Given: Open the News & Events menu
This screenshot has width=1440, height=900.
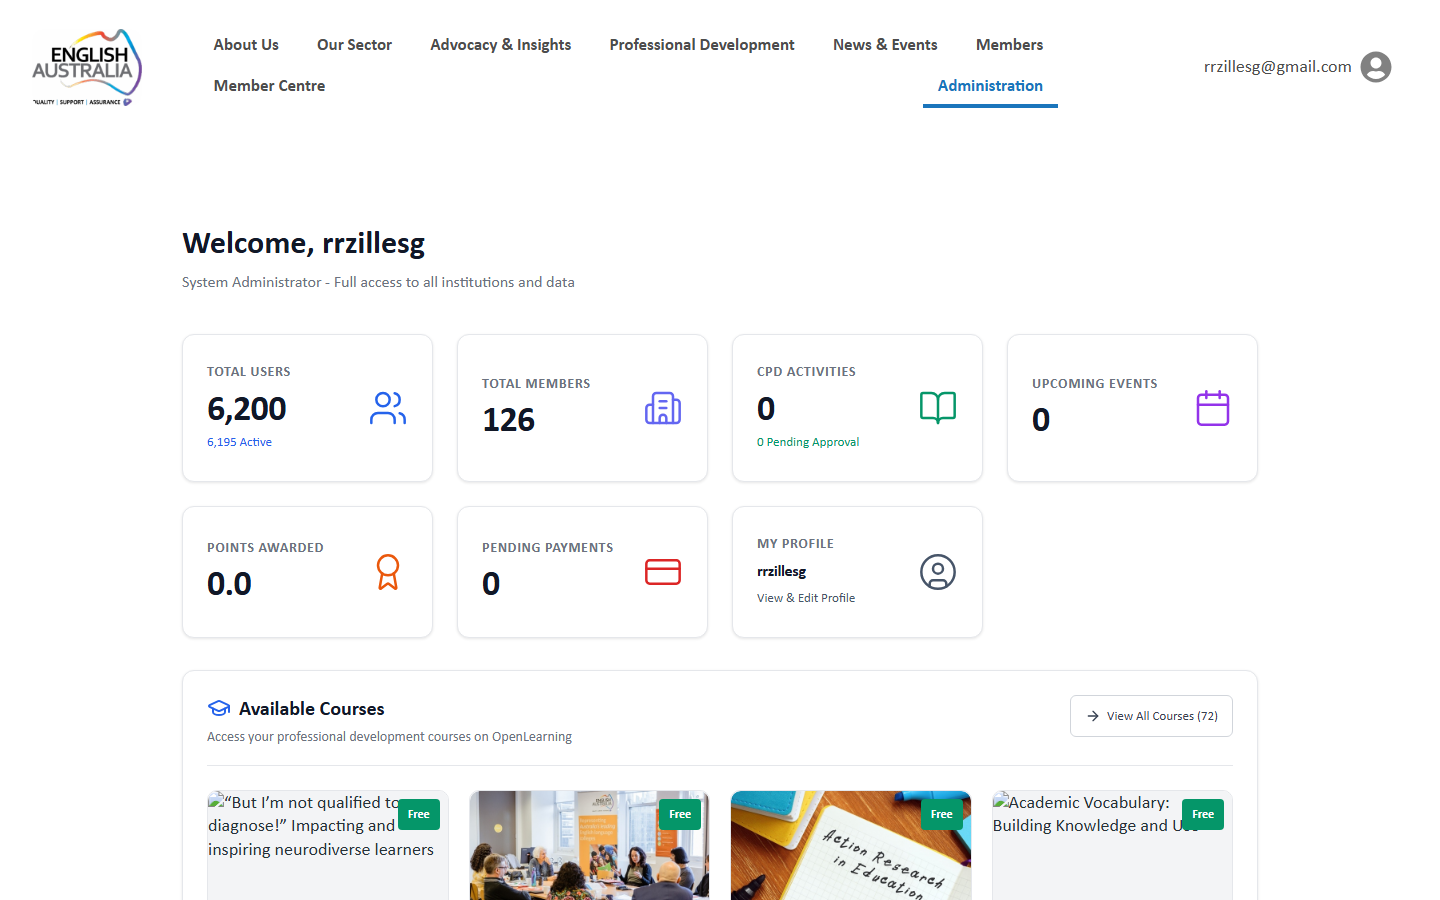Looking at the screenshot, I should coord(885,45).
